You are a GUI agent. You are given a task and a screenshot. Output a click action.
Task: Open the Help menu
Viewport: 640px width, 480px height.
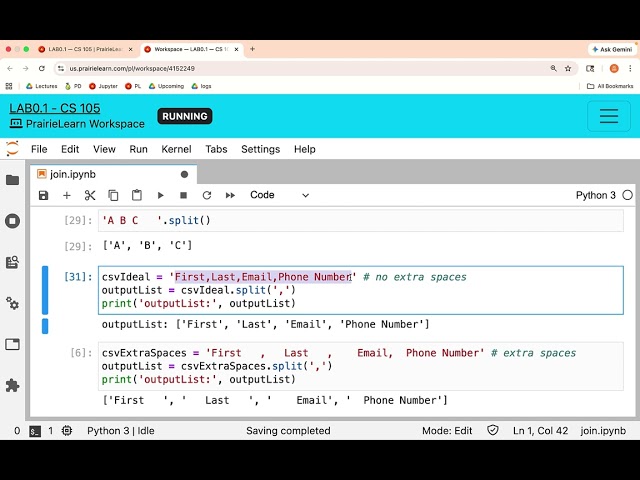tap(304, 149)
